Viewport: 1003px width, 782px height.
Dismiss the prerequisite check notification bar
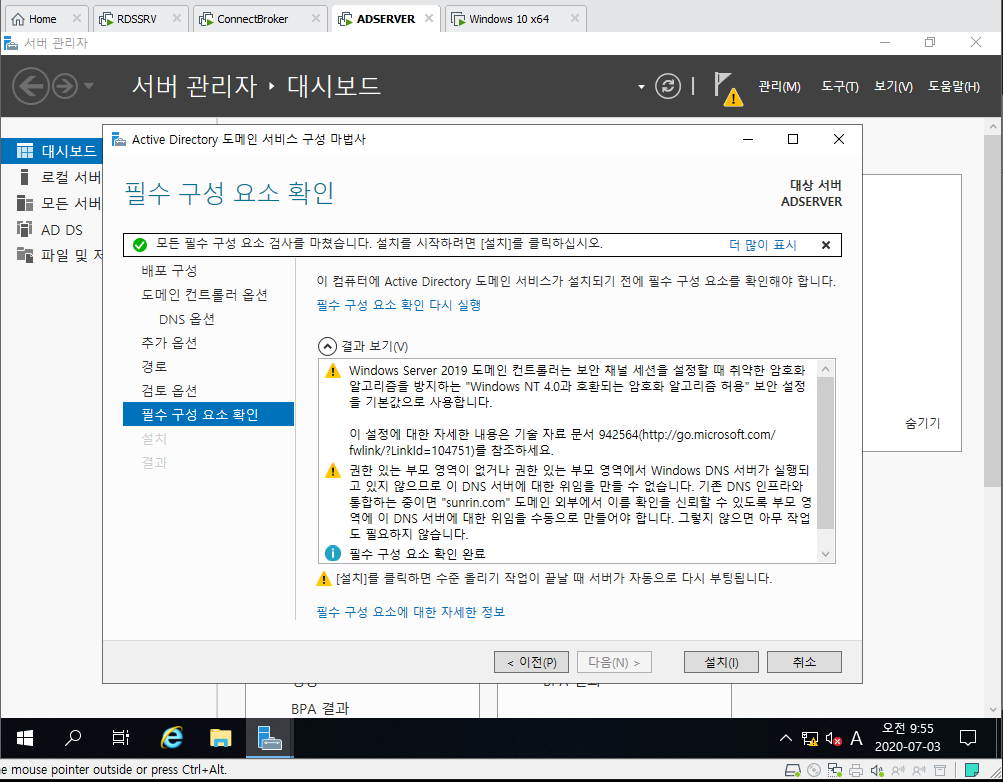826,245
